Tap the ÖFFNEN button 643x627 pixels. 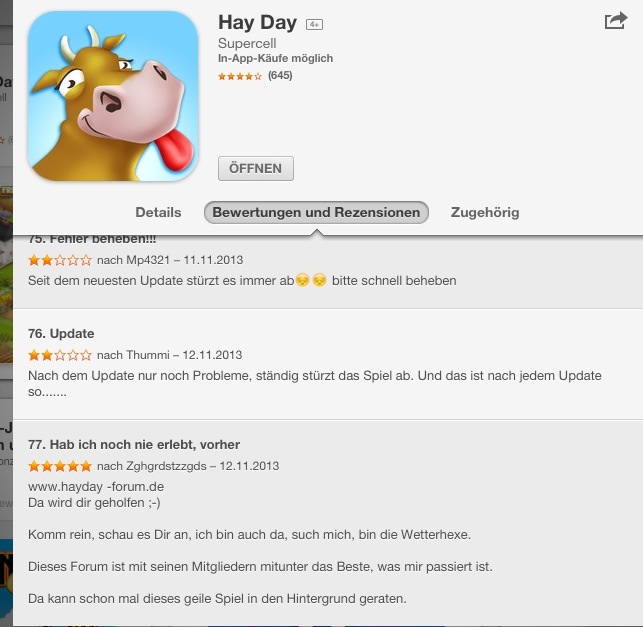click(256, 168)
